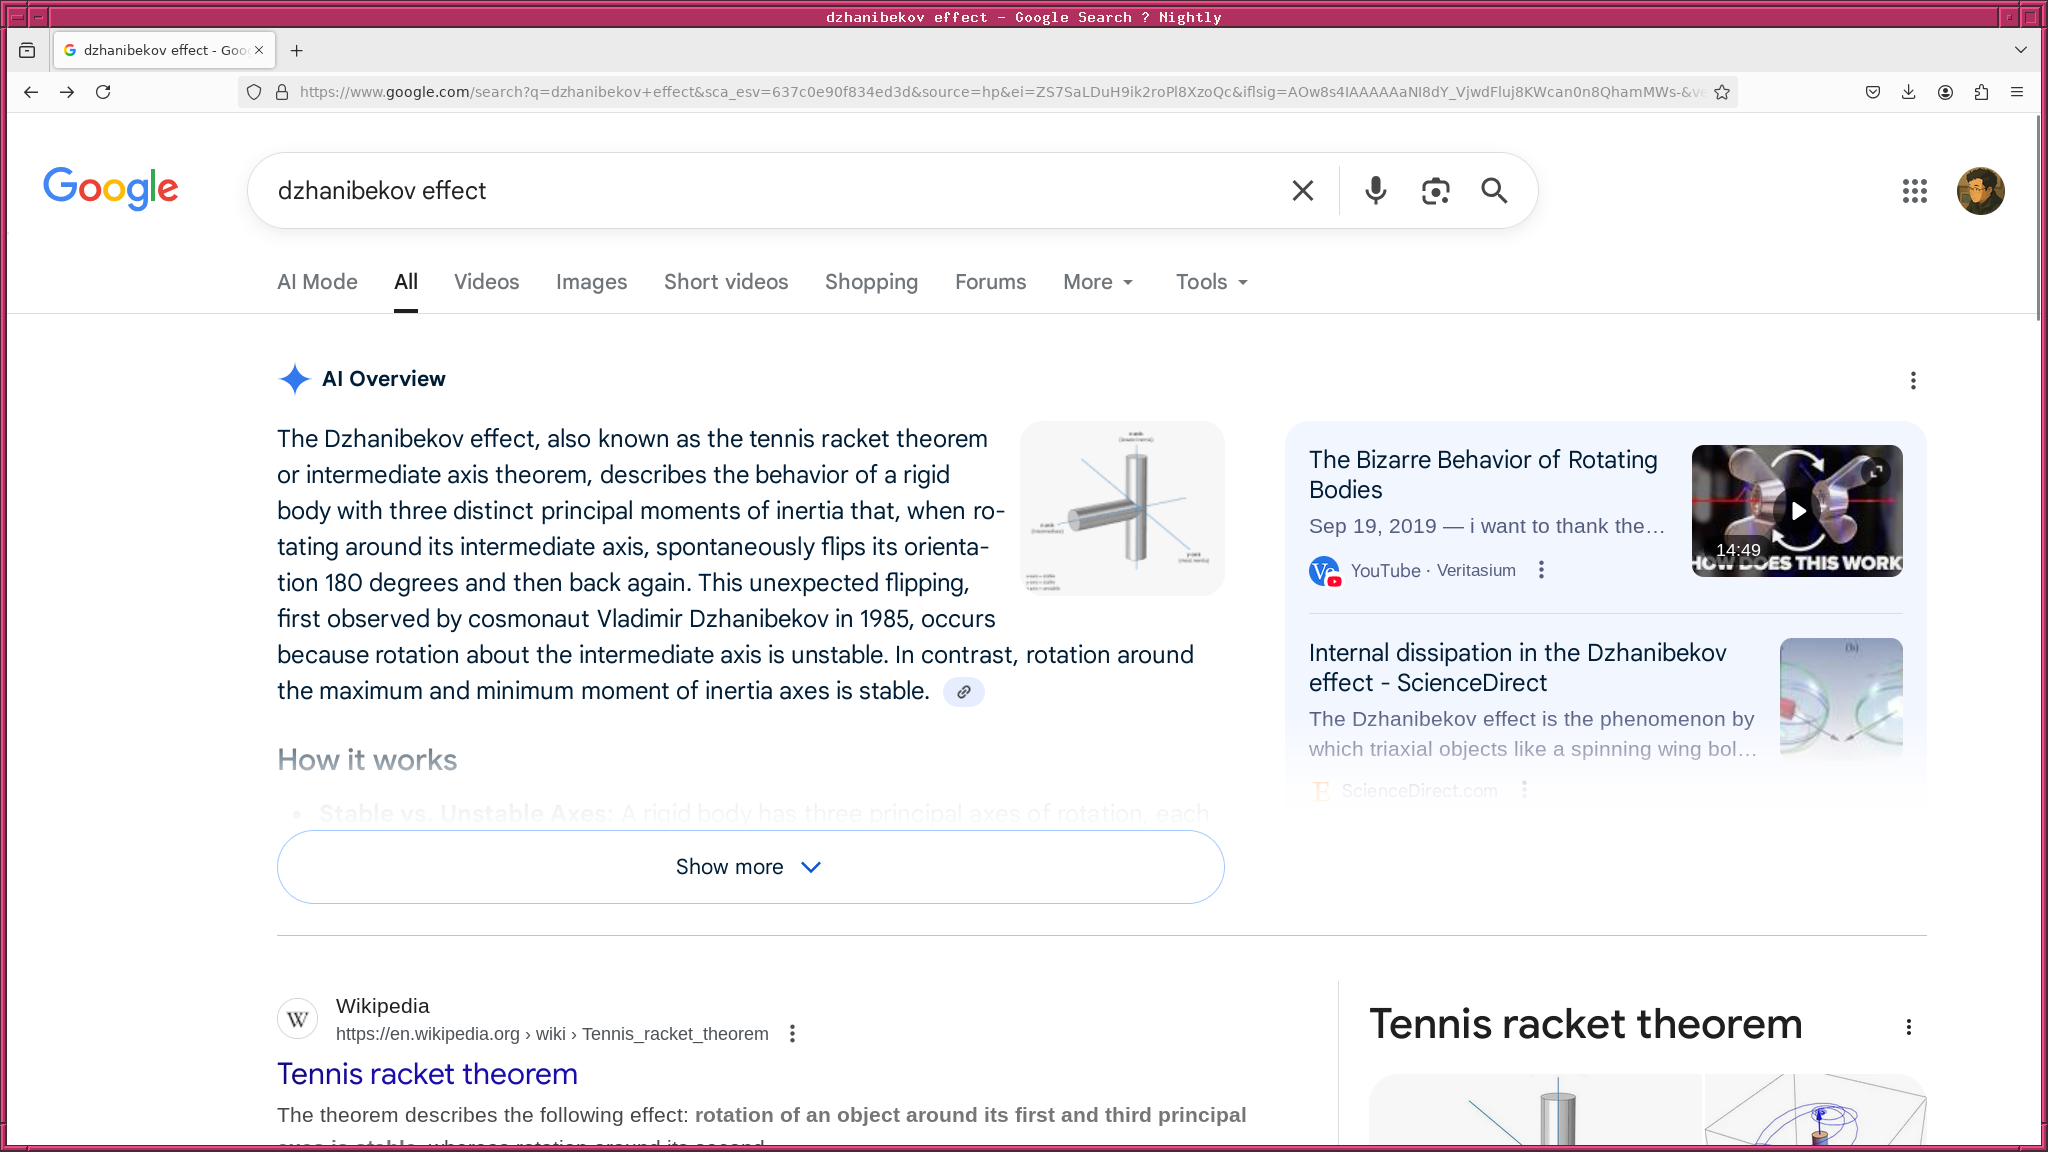
Task: Open the extensions puzzle icon
Action: coord(1981,92)
